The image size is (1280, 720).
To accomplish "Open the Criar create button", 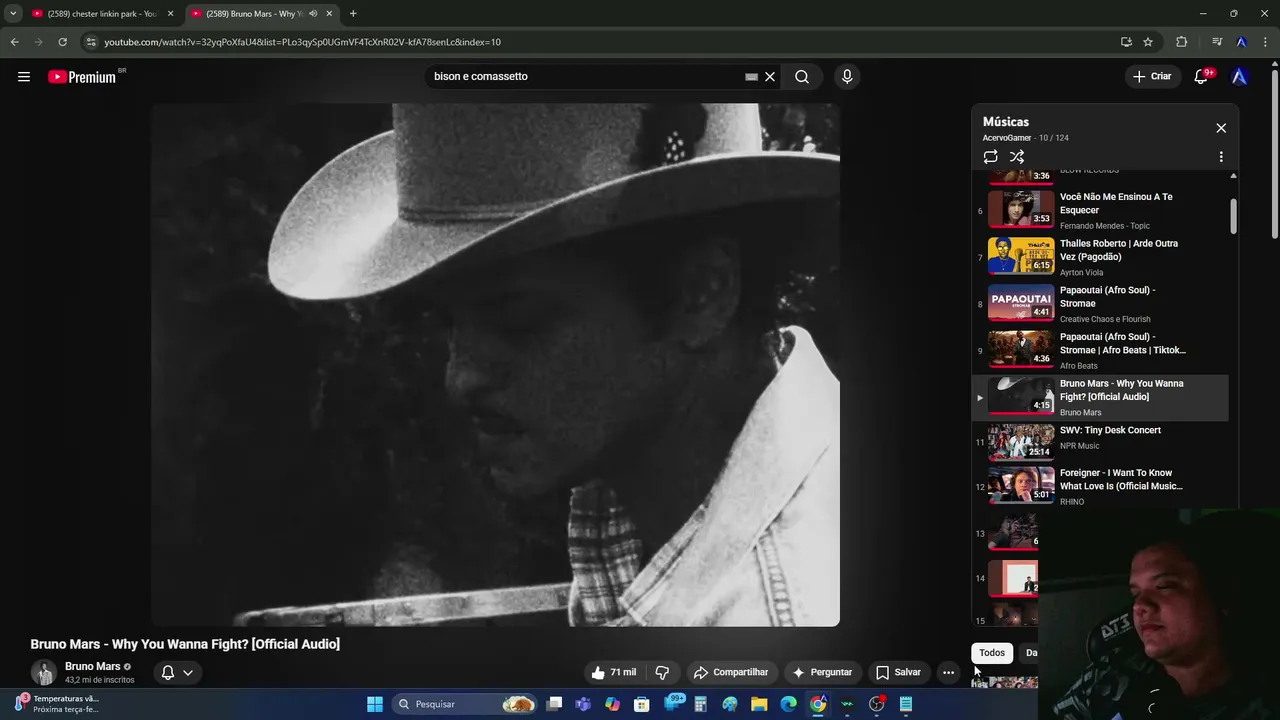I will coord(1151,76).
